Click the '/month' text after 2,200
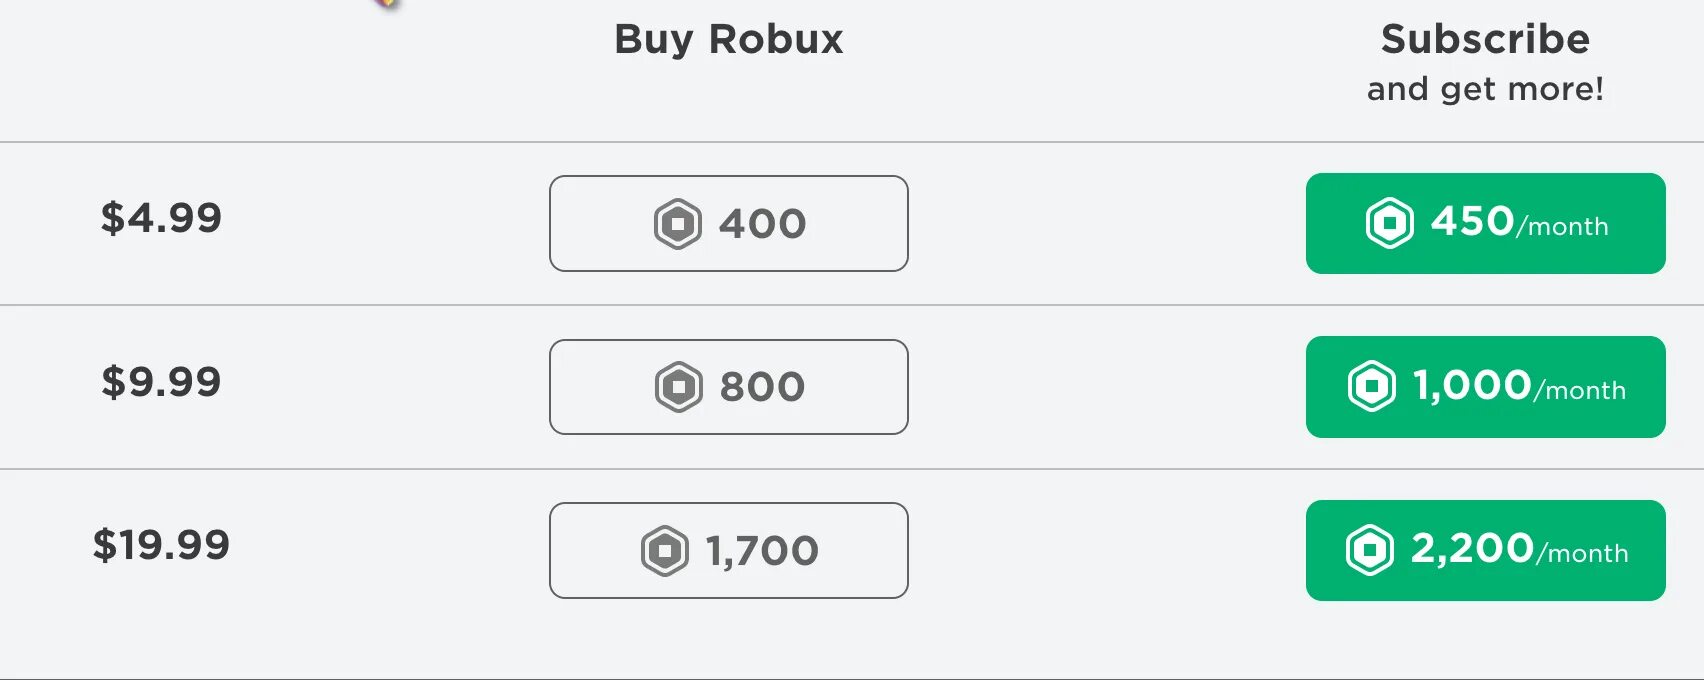The height and width of the screenshot is (680, 1704). pyautogui.click(x=1583, y=553)
